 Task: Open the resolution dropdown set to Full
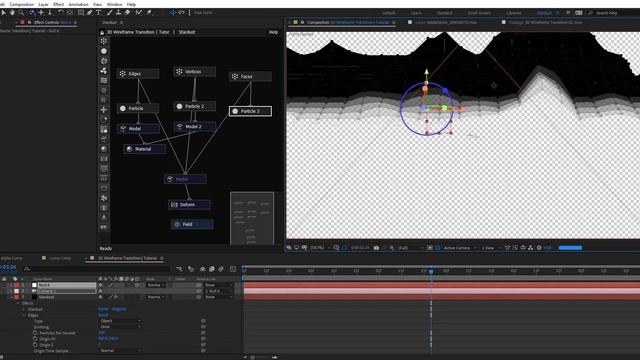tap(410, 248)
